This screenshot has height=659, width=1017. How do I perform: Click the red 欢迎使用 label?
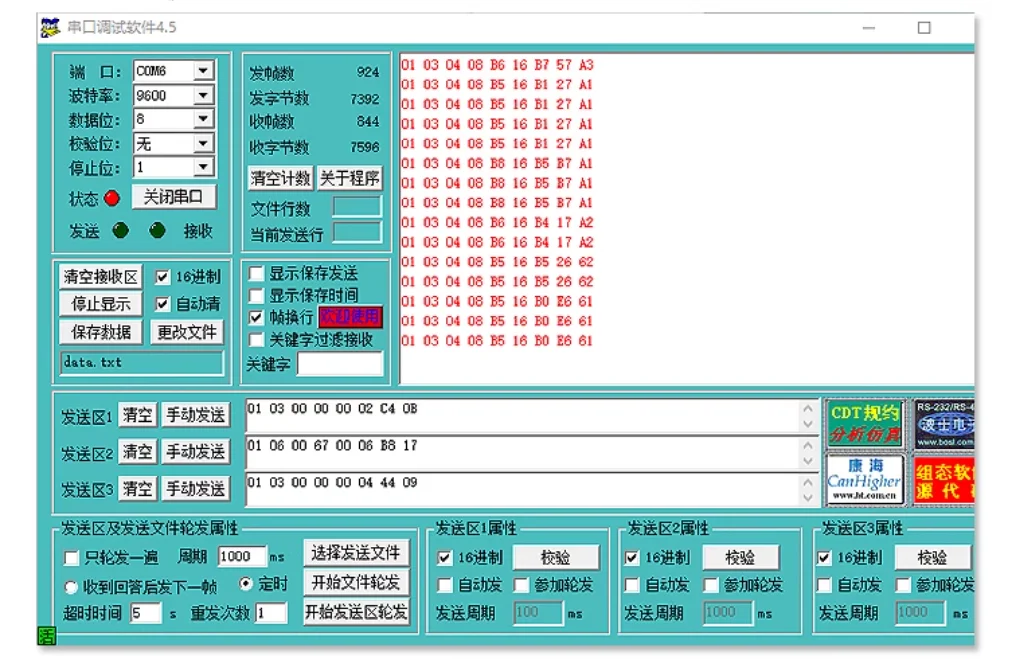(350, 317)
